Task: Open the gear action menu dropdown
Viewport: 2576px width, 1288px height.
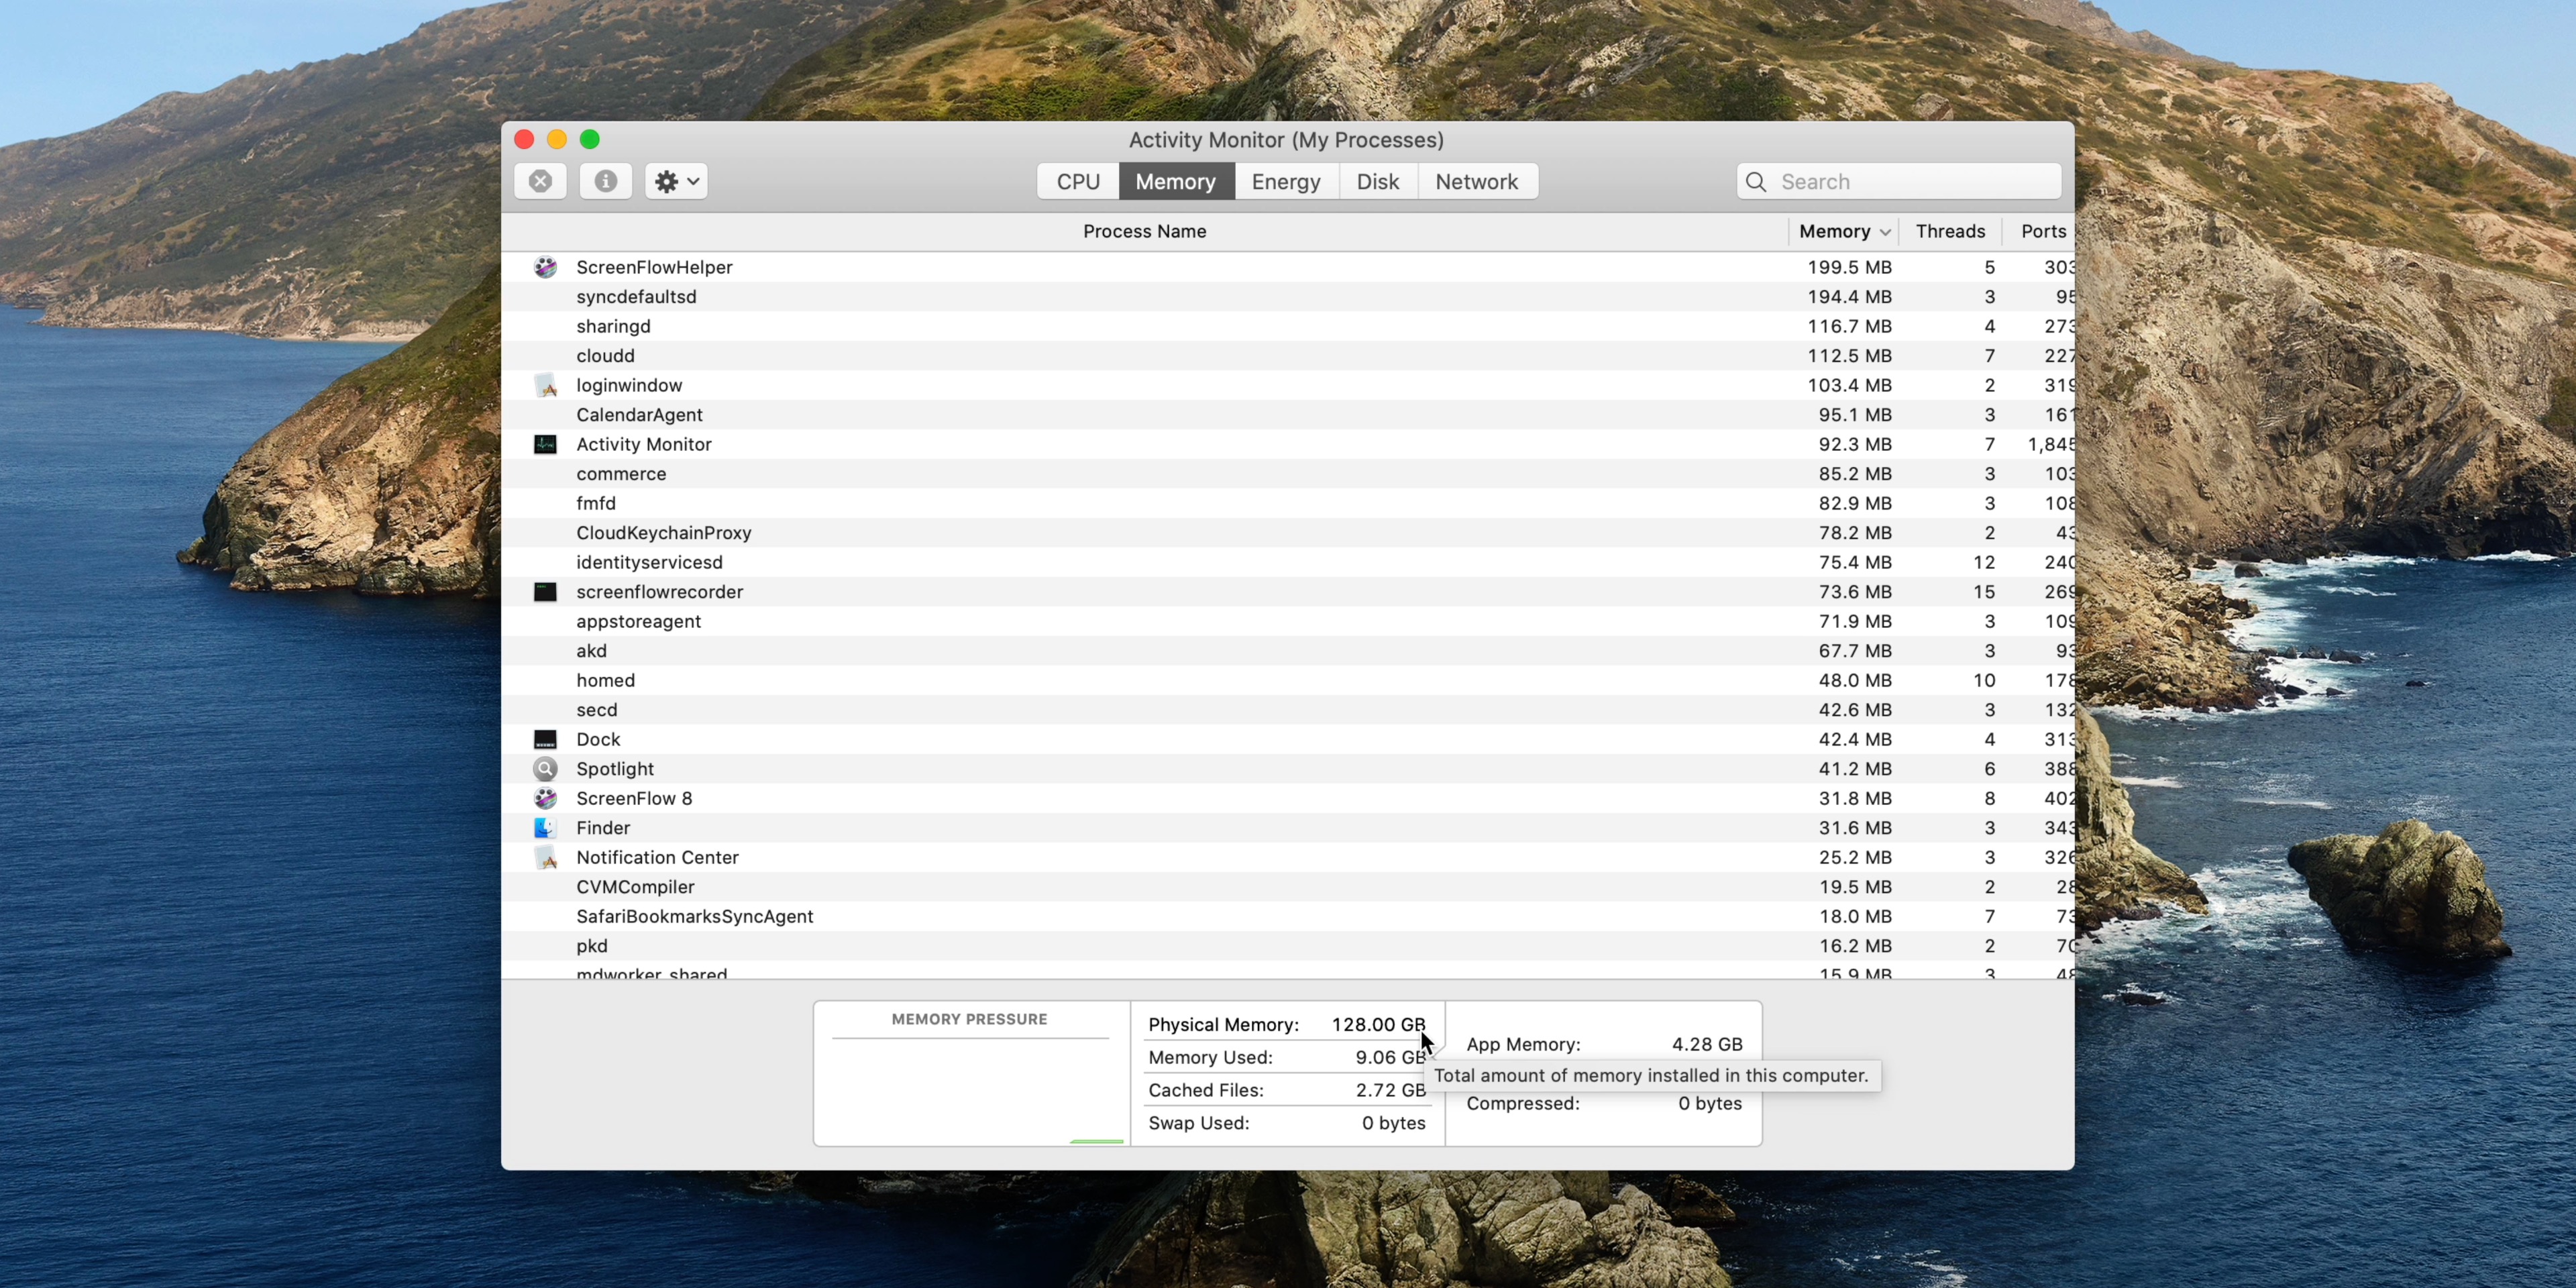Action: pyautogui.click(x=676, y=181)
